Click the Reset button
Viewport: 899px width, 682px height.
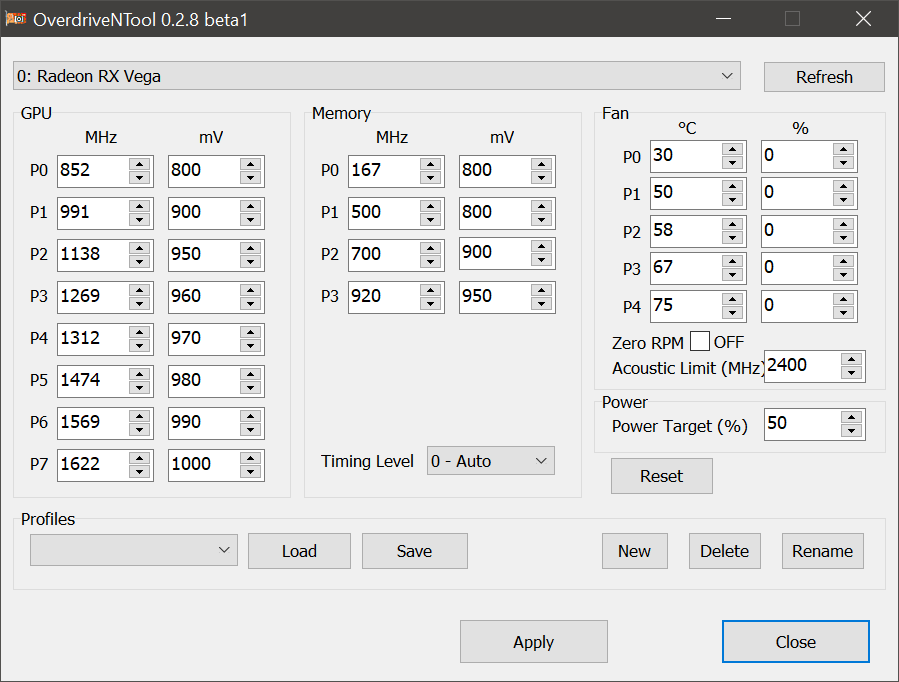[662, 476]
